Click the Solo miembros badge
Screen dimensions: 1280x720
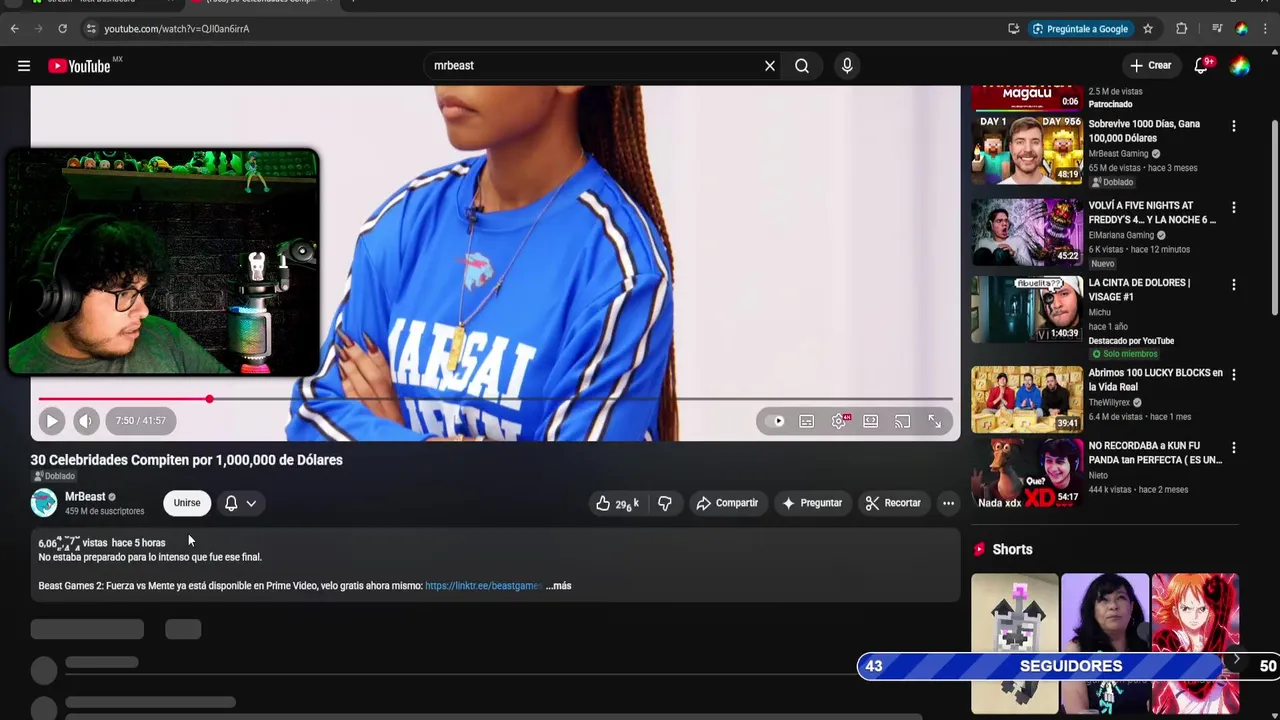[1124, 354]
